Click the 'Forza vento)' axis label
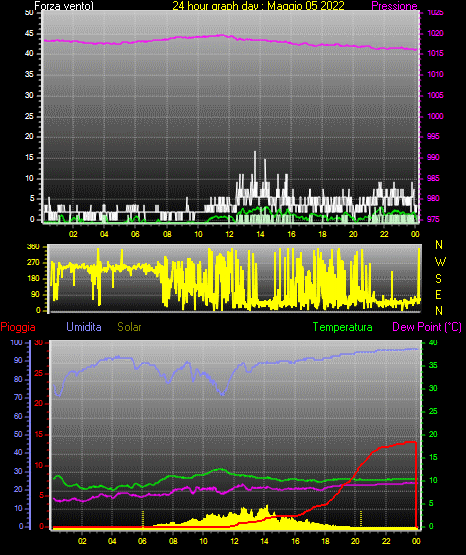Viewport: 466px width, 555px height. pos(64,6)
